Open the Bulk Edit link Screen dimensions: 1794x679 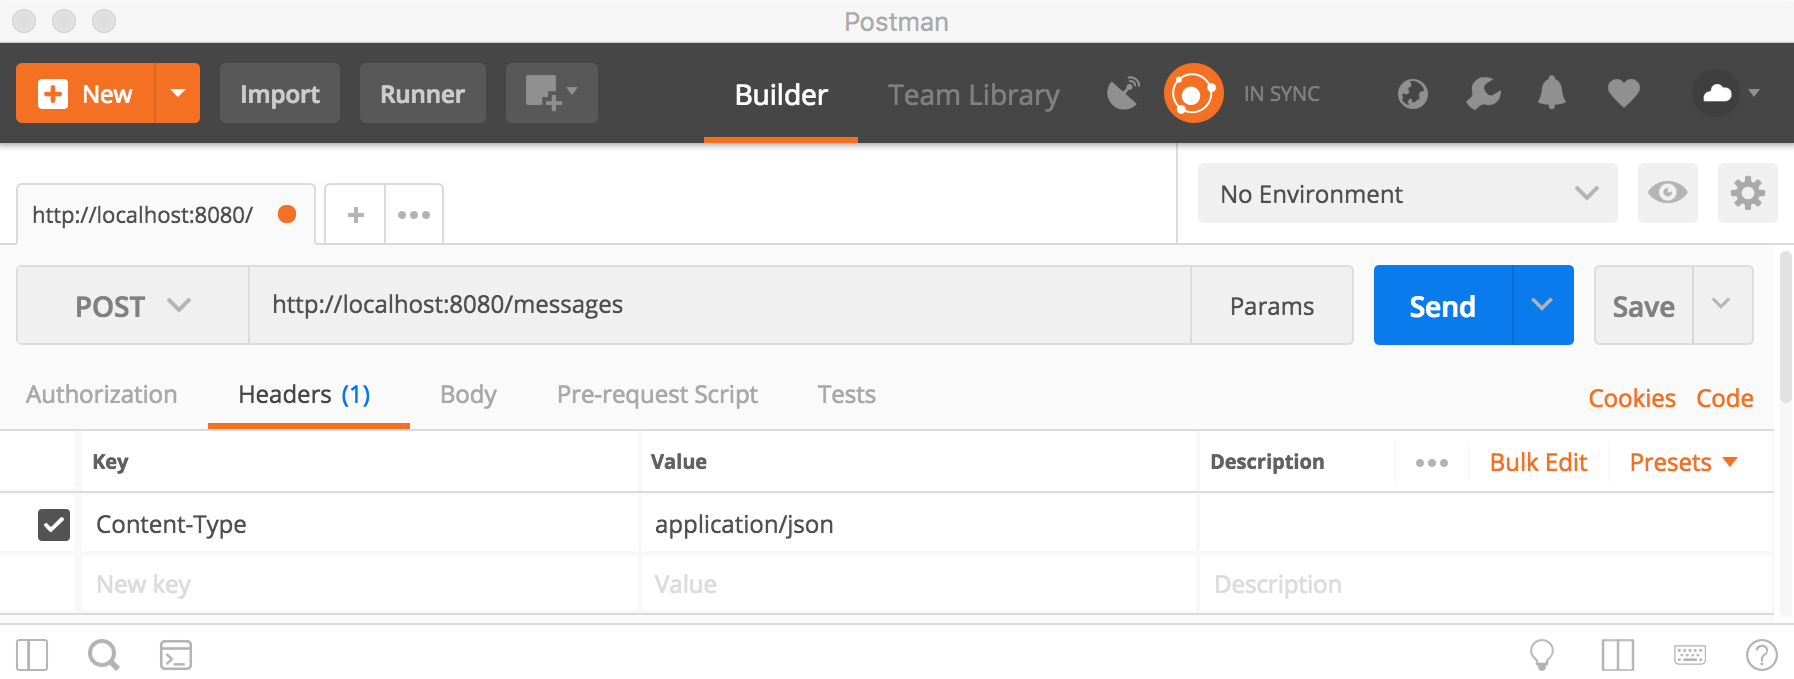coord(1538,462)
